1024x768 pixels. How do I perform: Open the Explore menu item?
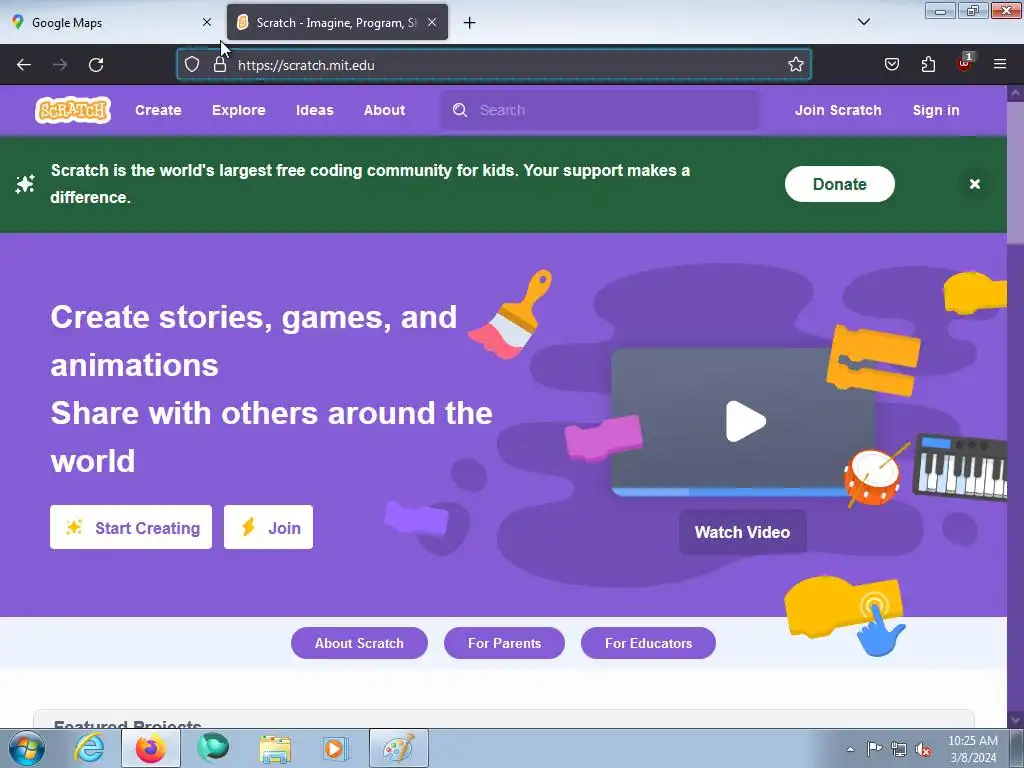[238, 110]
